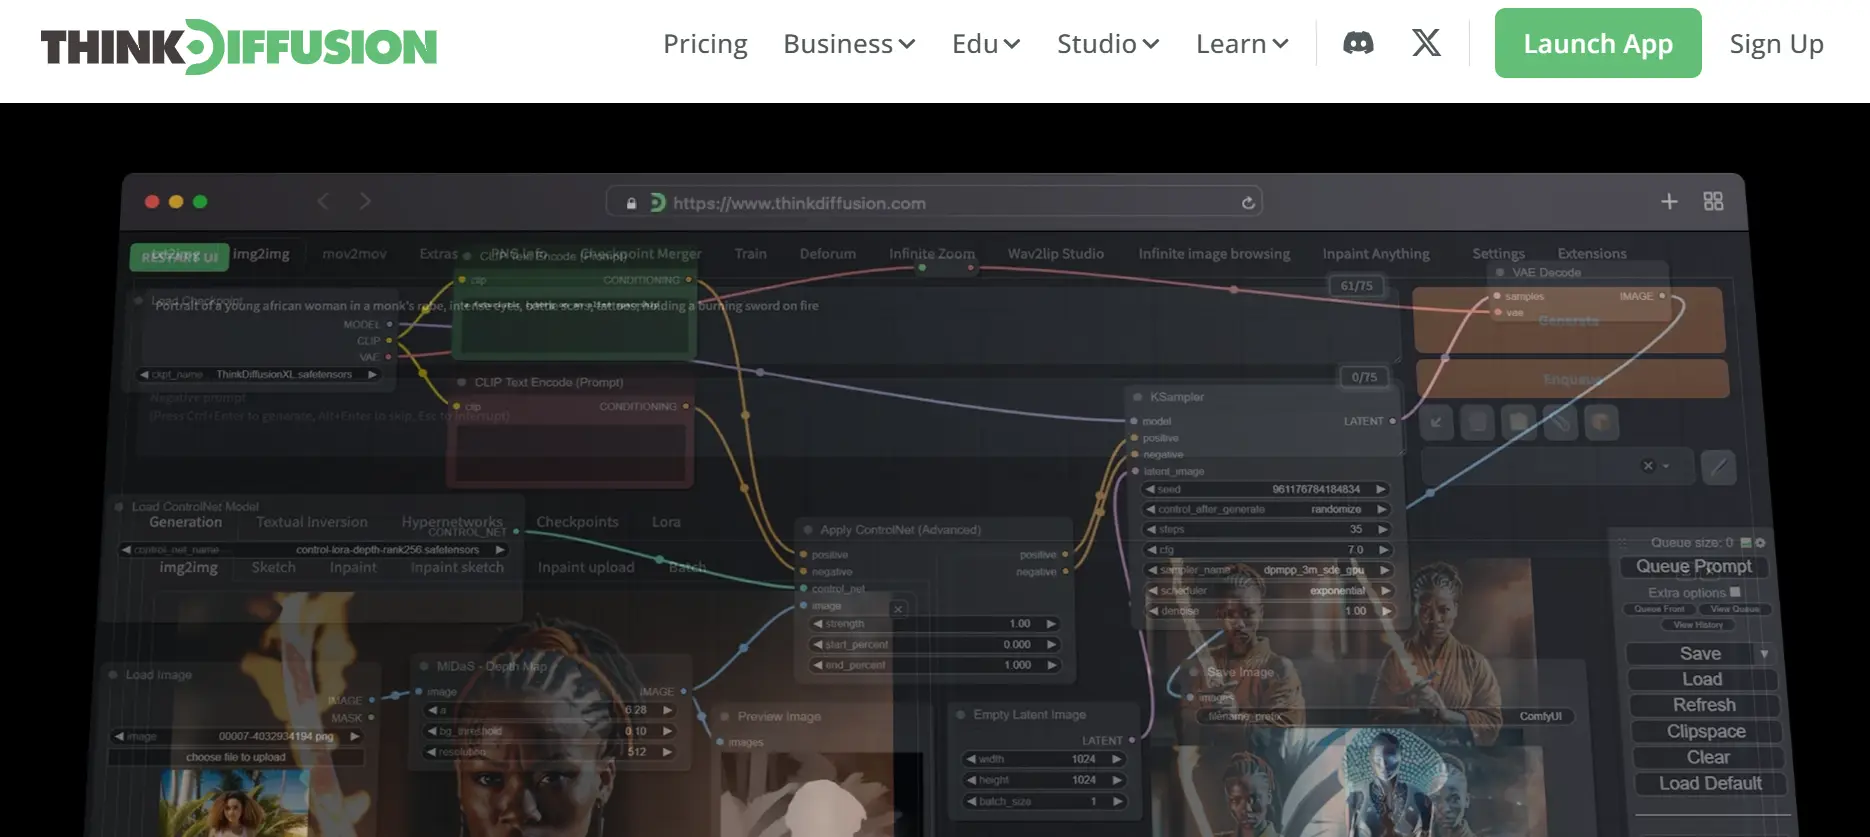
Task: Click the Empty Latent Image node title
Action: (1030, 715)
